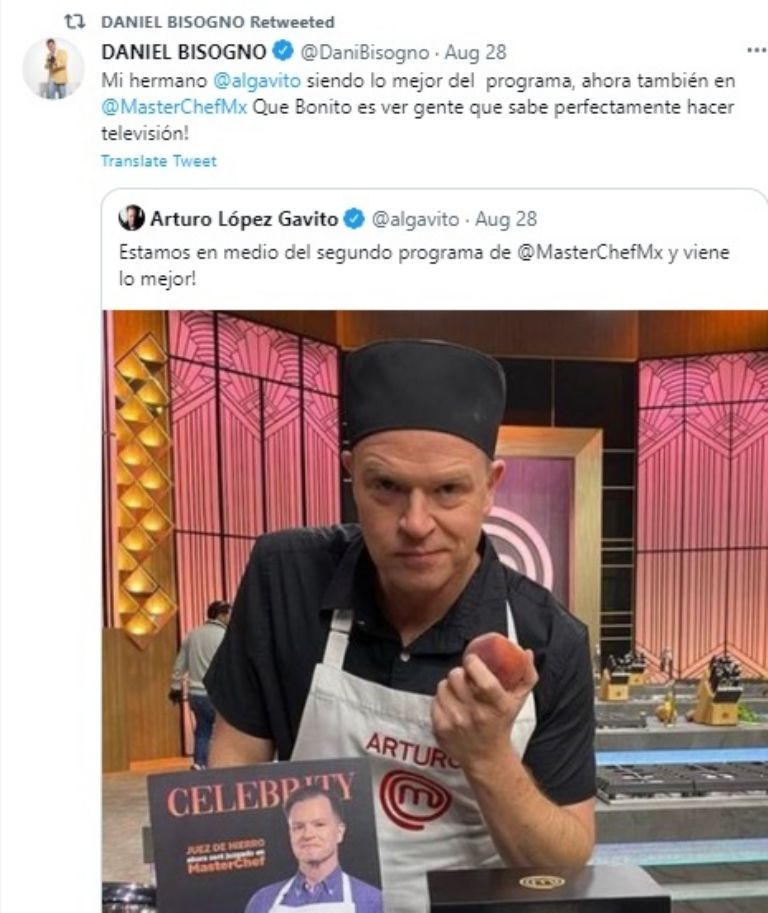Screen dimensions: 768x913
Task: Open the quoted tweet text about segundo programa
Action: pyautogui.click(x=424, y=266)
